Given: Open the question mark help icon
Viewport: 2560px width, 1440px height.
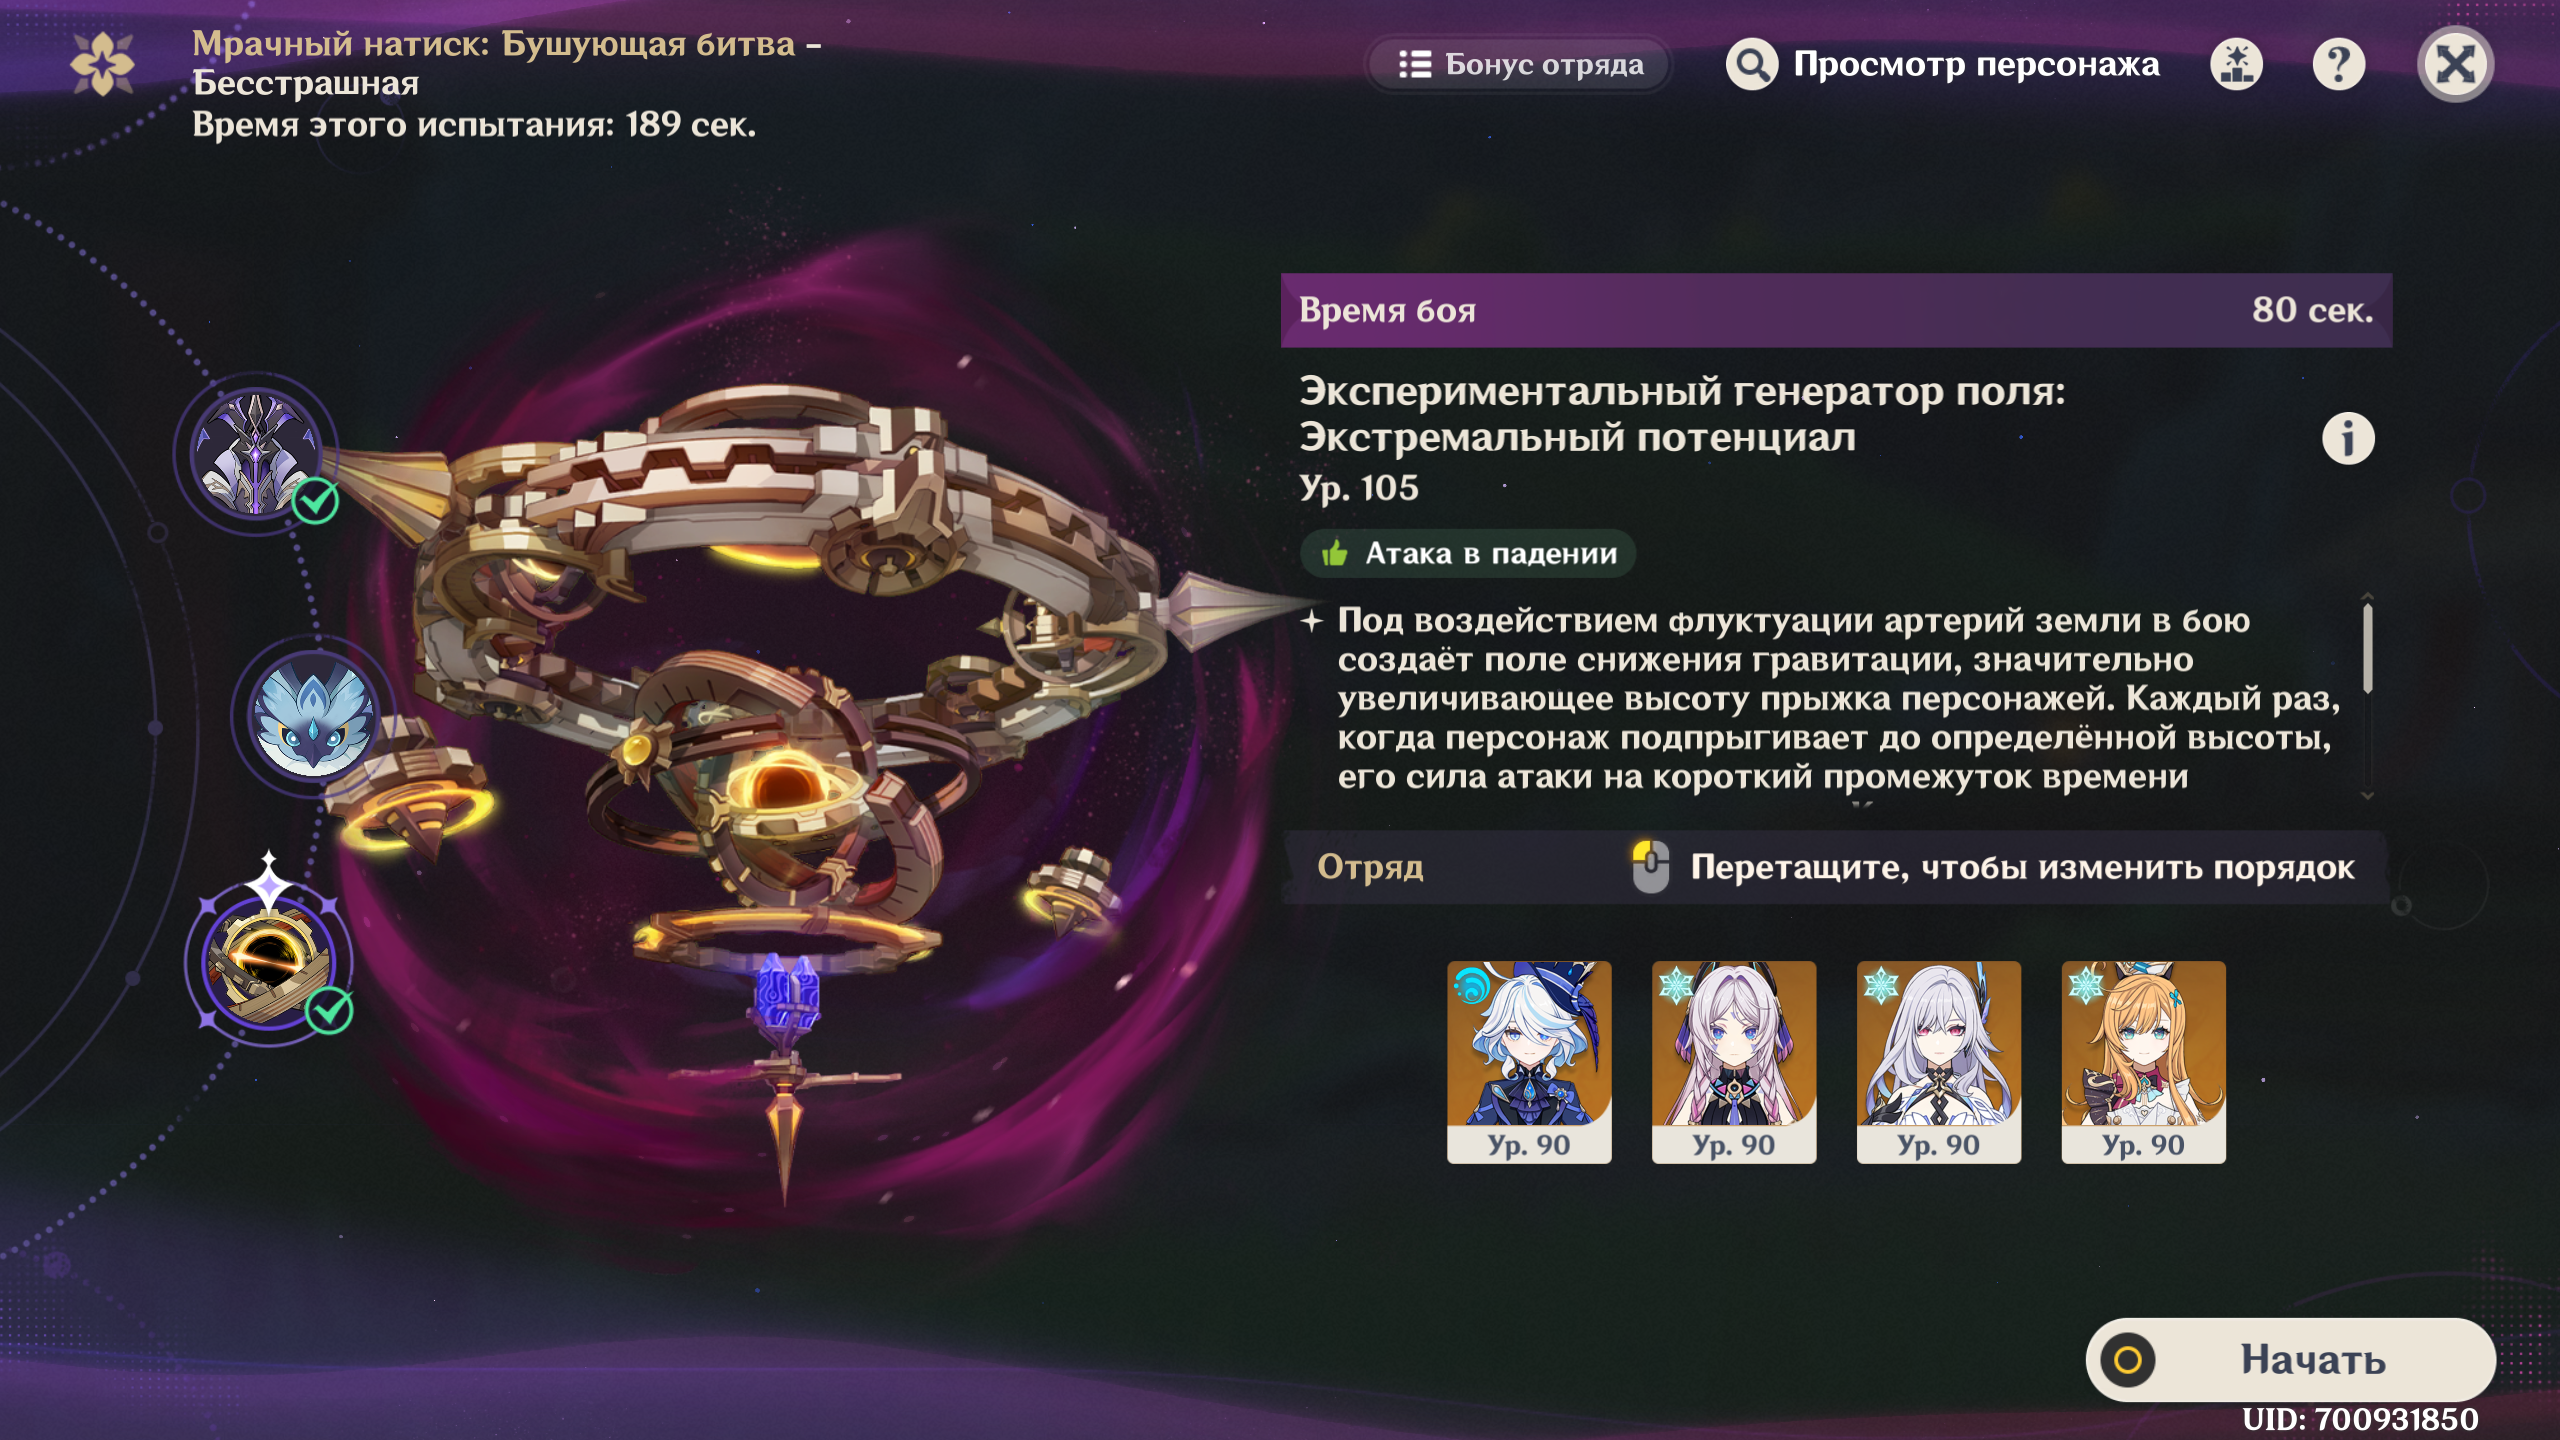Looking at the screenshot, I should click(x=2338, y=65).
